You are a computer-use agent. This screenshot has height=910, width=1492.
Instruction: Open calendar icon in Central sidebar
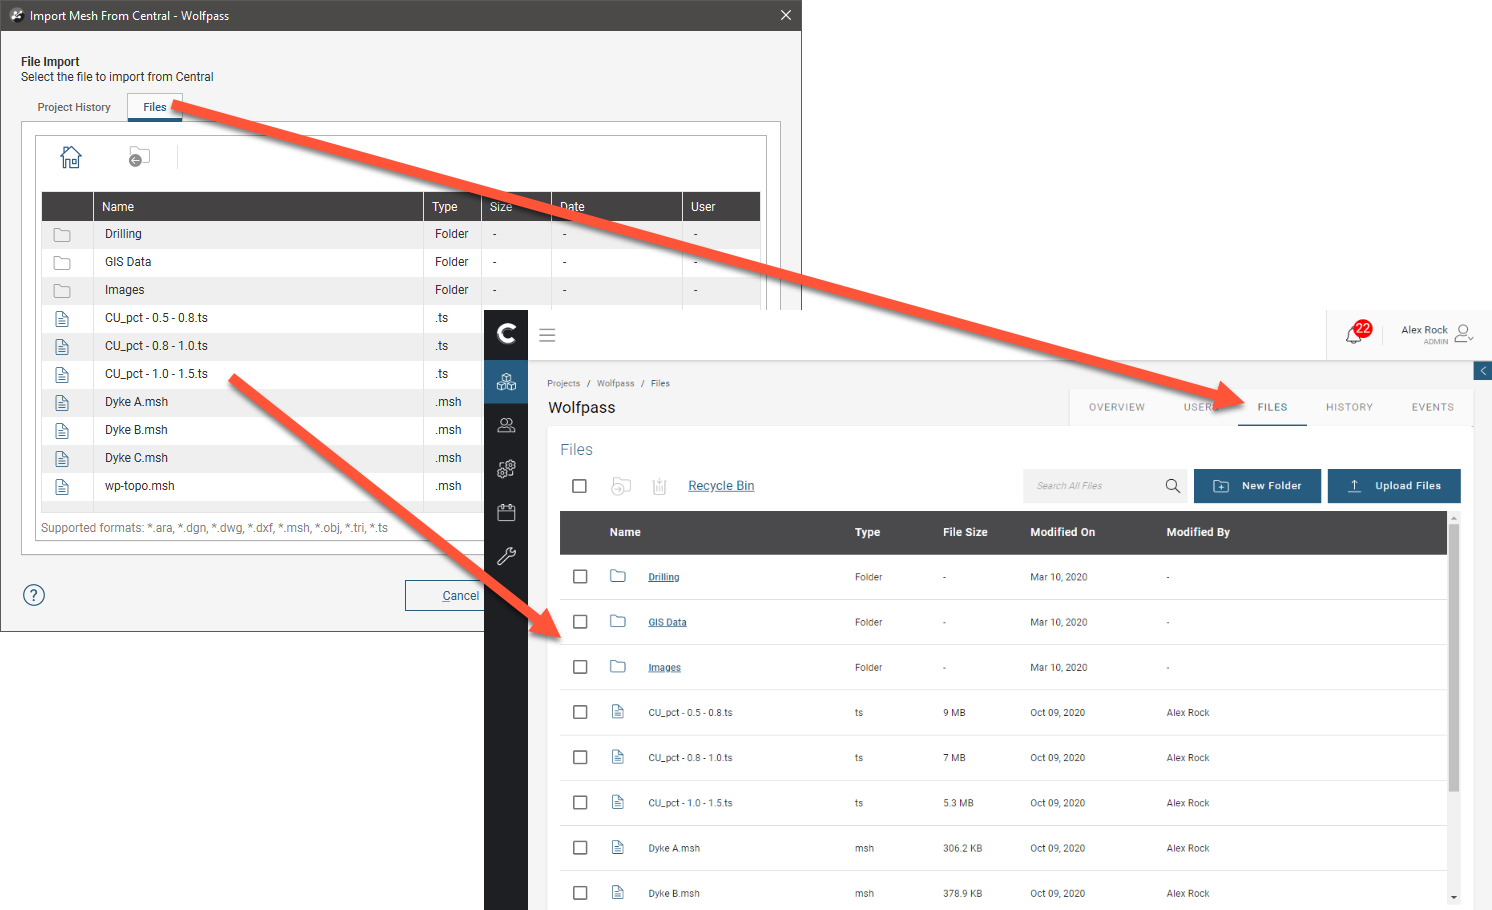507,512
